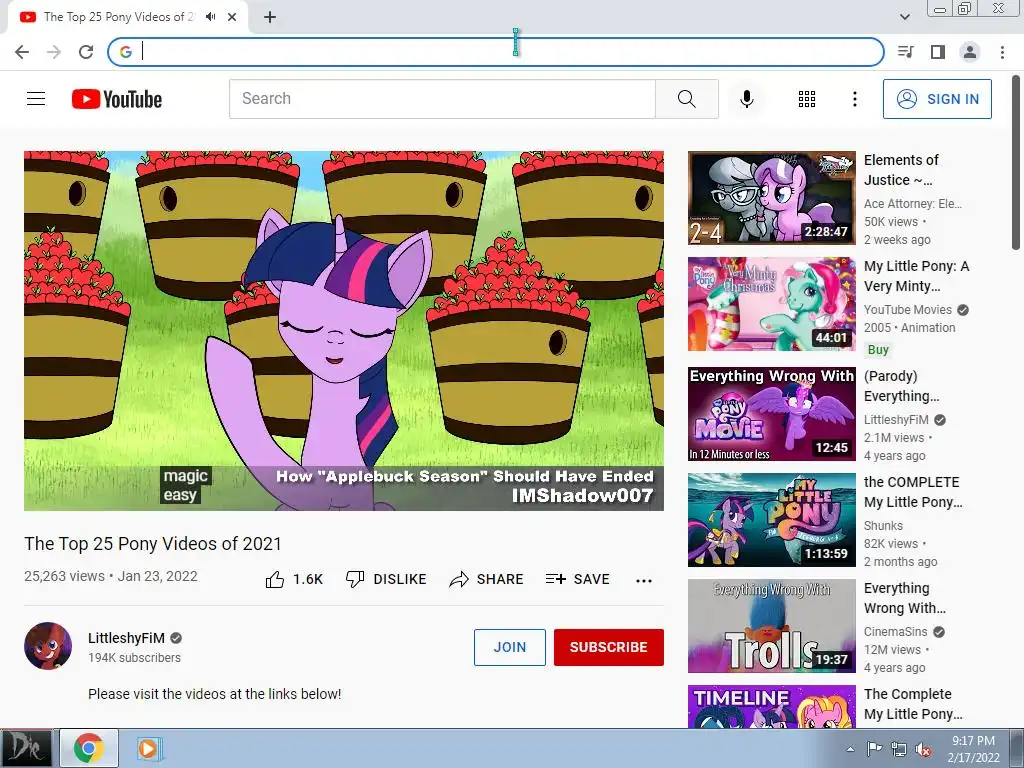Image resolution: width=1024 pixels, height=768 pixels.
Task: Open the COMPLETE My Little Pony title
Action: pyautogui.click(x=913, y=492)
